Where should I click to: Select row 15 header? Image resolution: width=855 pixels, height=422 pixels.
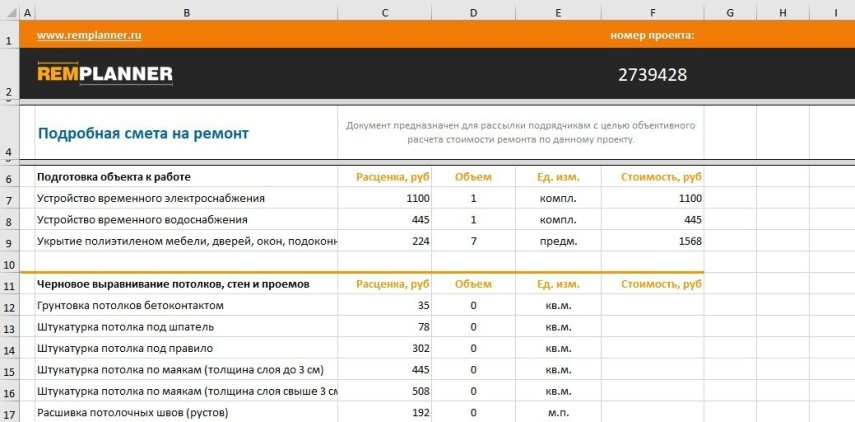tap(9, 370)
